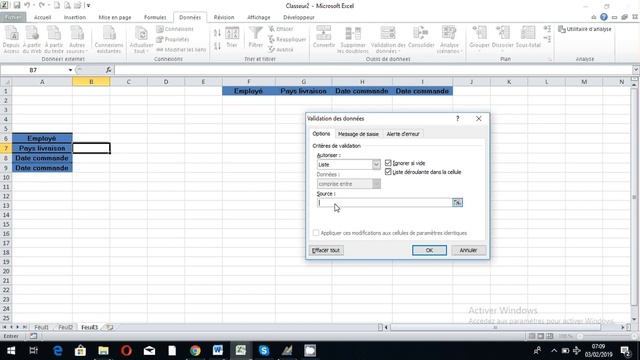Click the Save icon in quick access toolbar
This screenshot has height=360, width=640.
17,5
